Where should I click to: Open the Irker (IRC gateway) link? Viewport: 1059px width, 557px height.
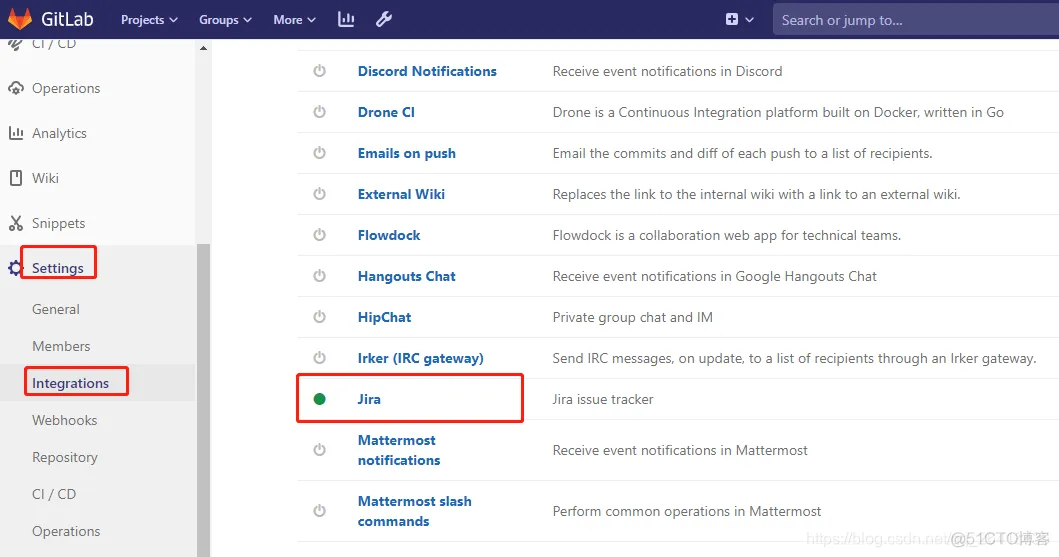pyautogui.click(x=421, y=358)
